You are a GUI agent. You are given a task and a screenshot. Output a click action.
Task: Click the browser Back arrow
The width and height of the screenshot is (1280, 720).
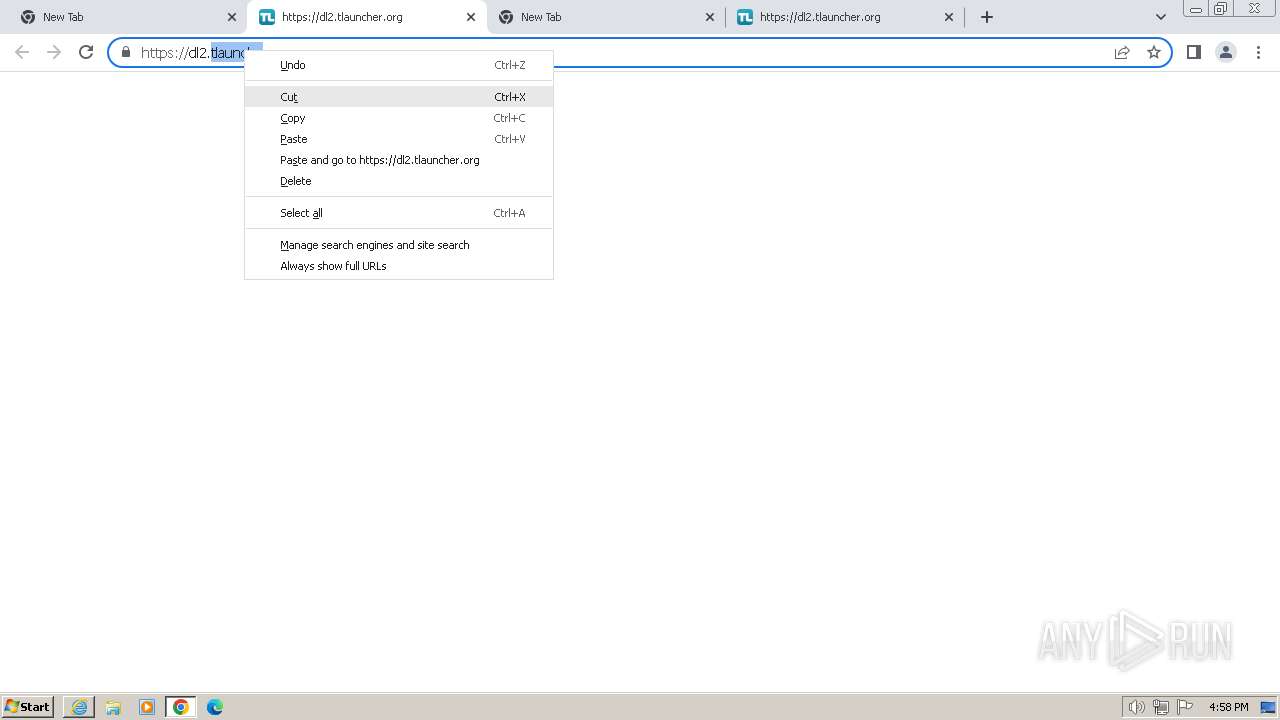pos(22,52)
